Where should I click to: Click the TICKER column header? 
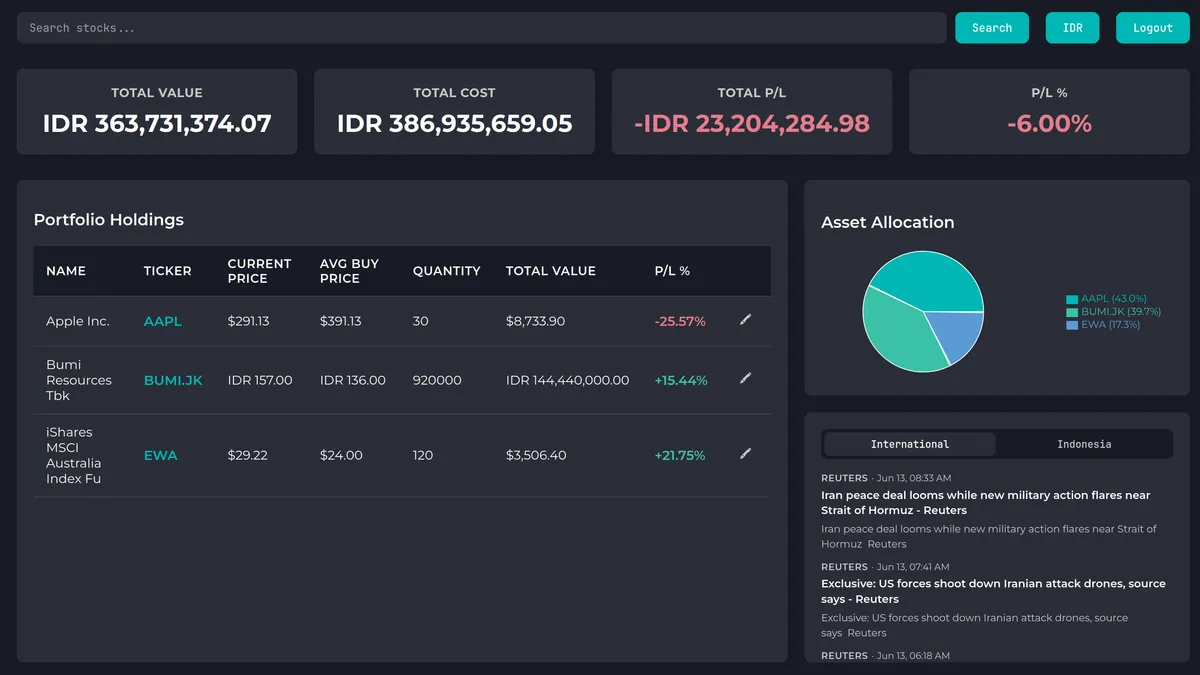[x=167, y=271]
